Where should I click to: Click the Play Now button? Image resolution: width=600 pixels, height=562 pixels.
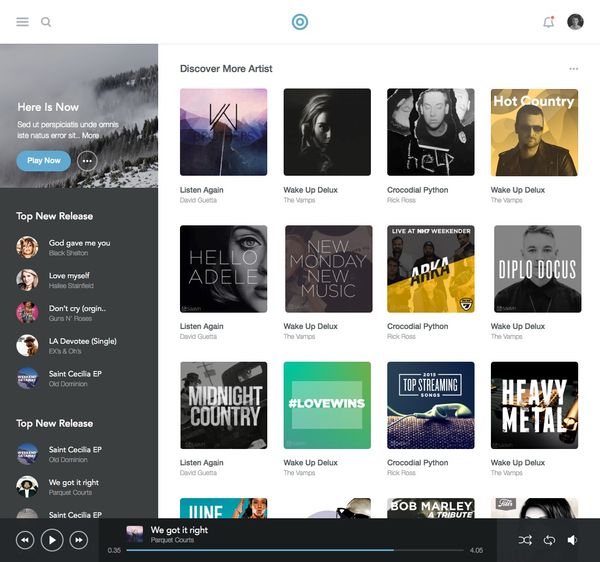pyautogui.click(x=44, y=161)
